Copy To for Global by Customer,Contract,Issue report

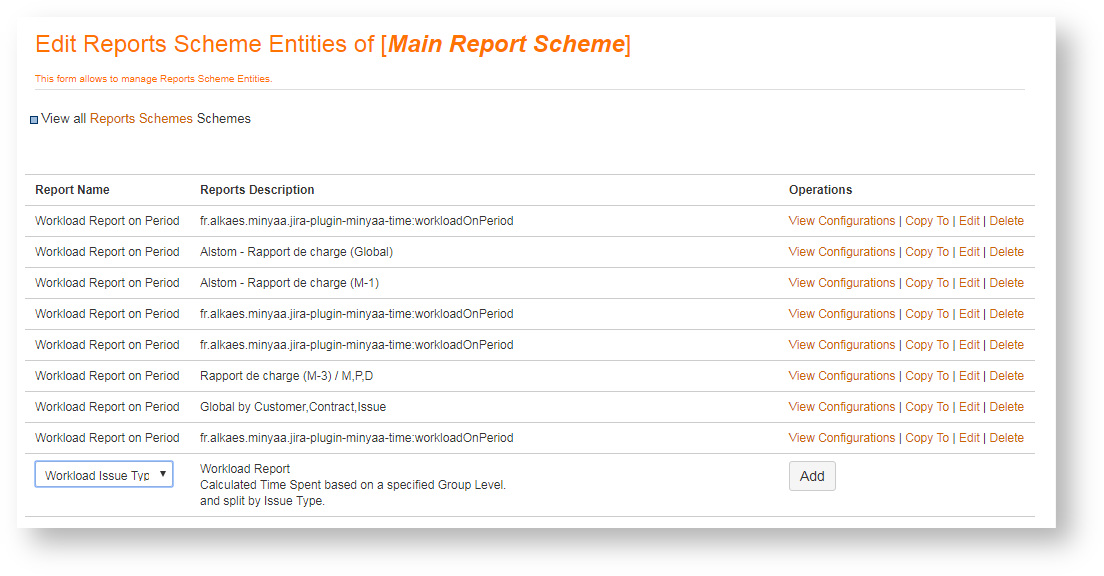coord(926,407)
